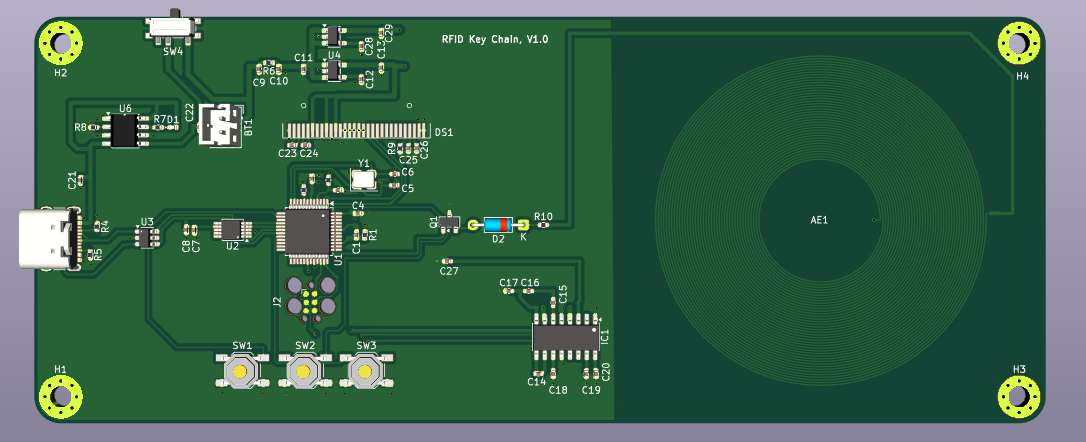Click the "RFID Key Chain, V1.0" silkscreen text
This screenshot has height=442, width=1086.
(495, 39)
